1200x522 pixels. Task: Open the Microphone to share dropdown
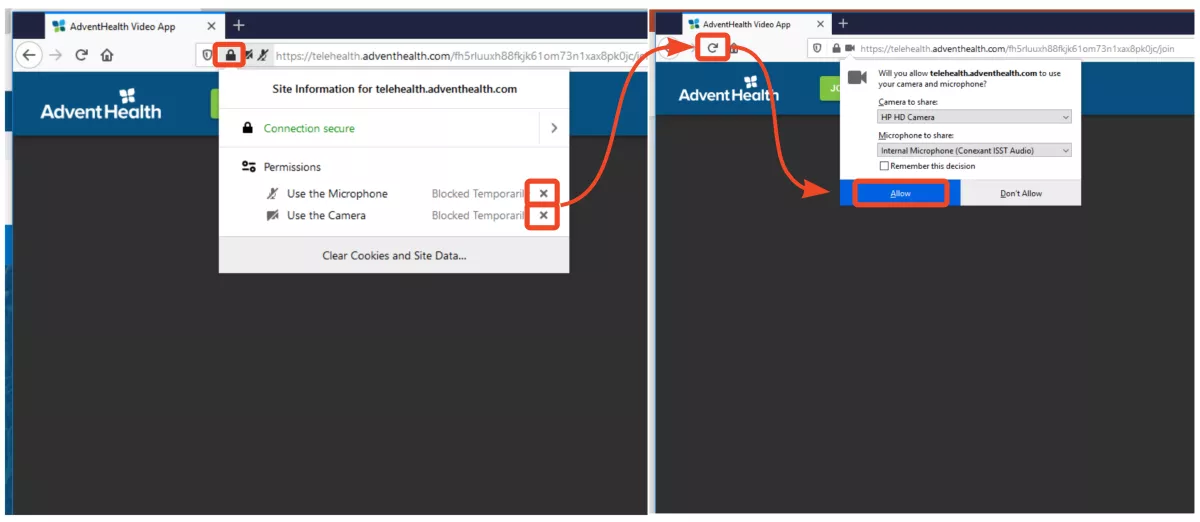974,150
